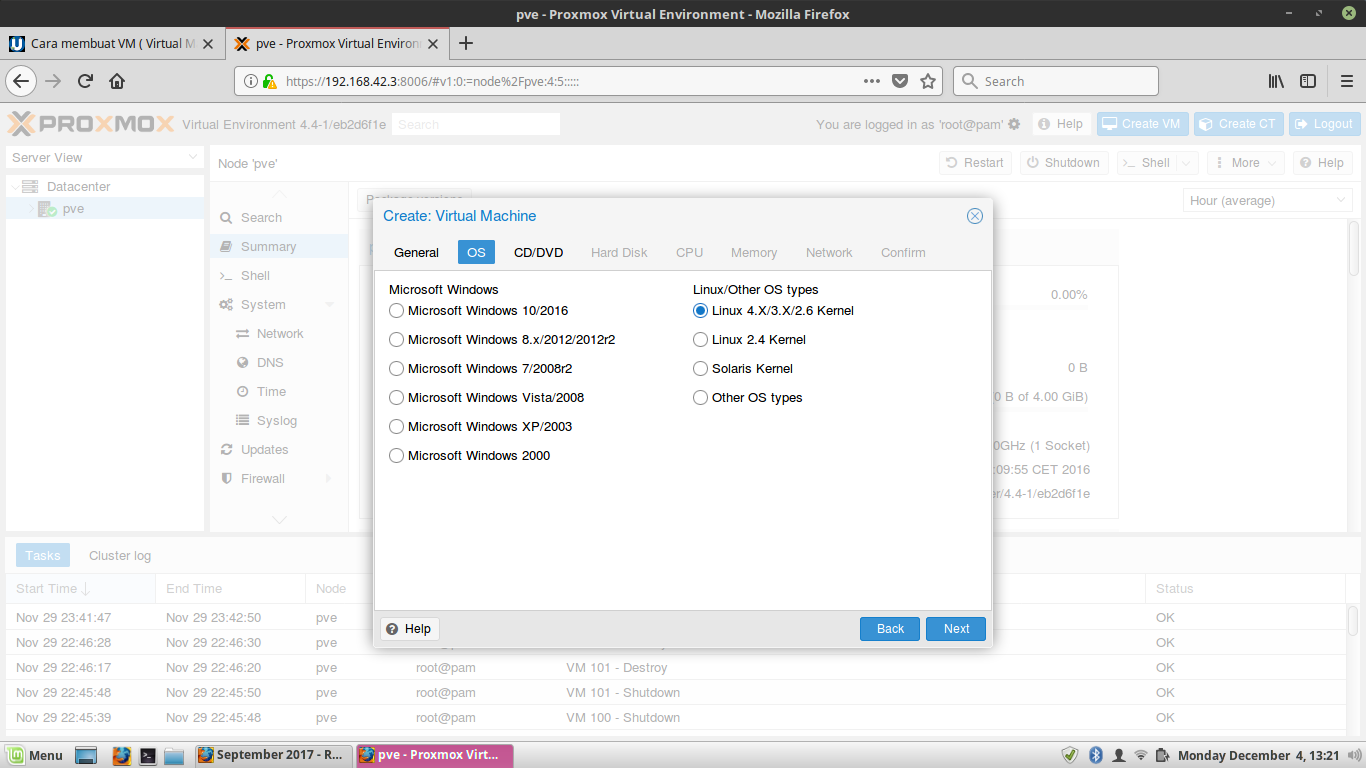This screenshot has width=1366, height=768.
Task: Open the CD/DVD wizard tab
Action: click(538, 252)
